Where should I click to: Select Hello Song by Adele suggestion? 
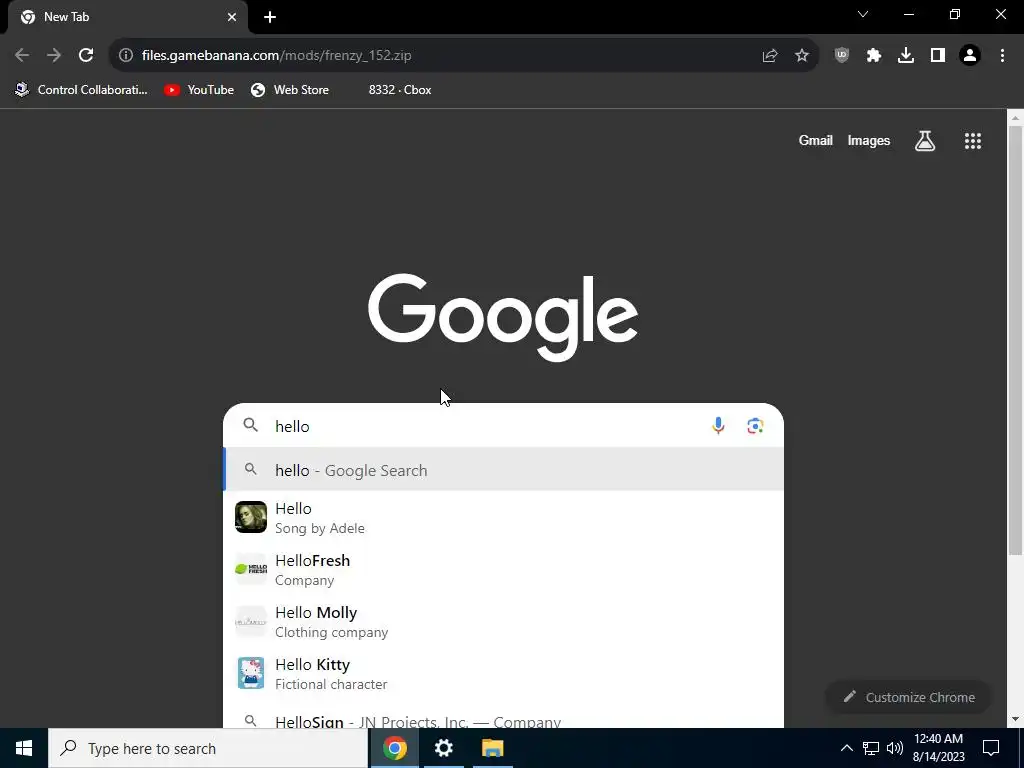504,517
